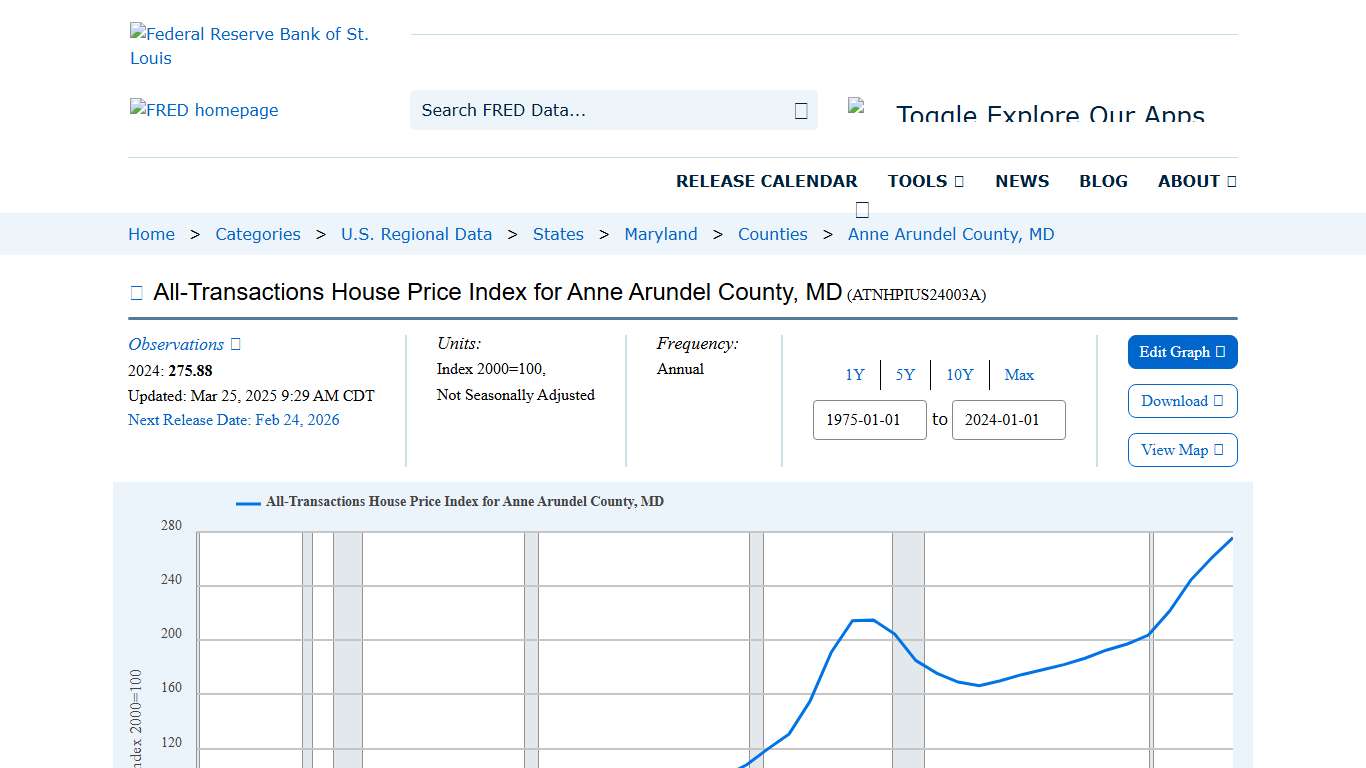Open search by clicking the magnifier icon
The image size is (1366, 768).
[800, 110]
